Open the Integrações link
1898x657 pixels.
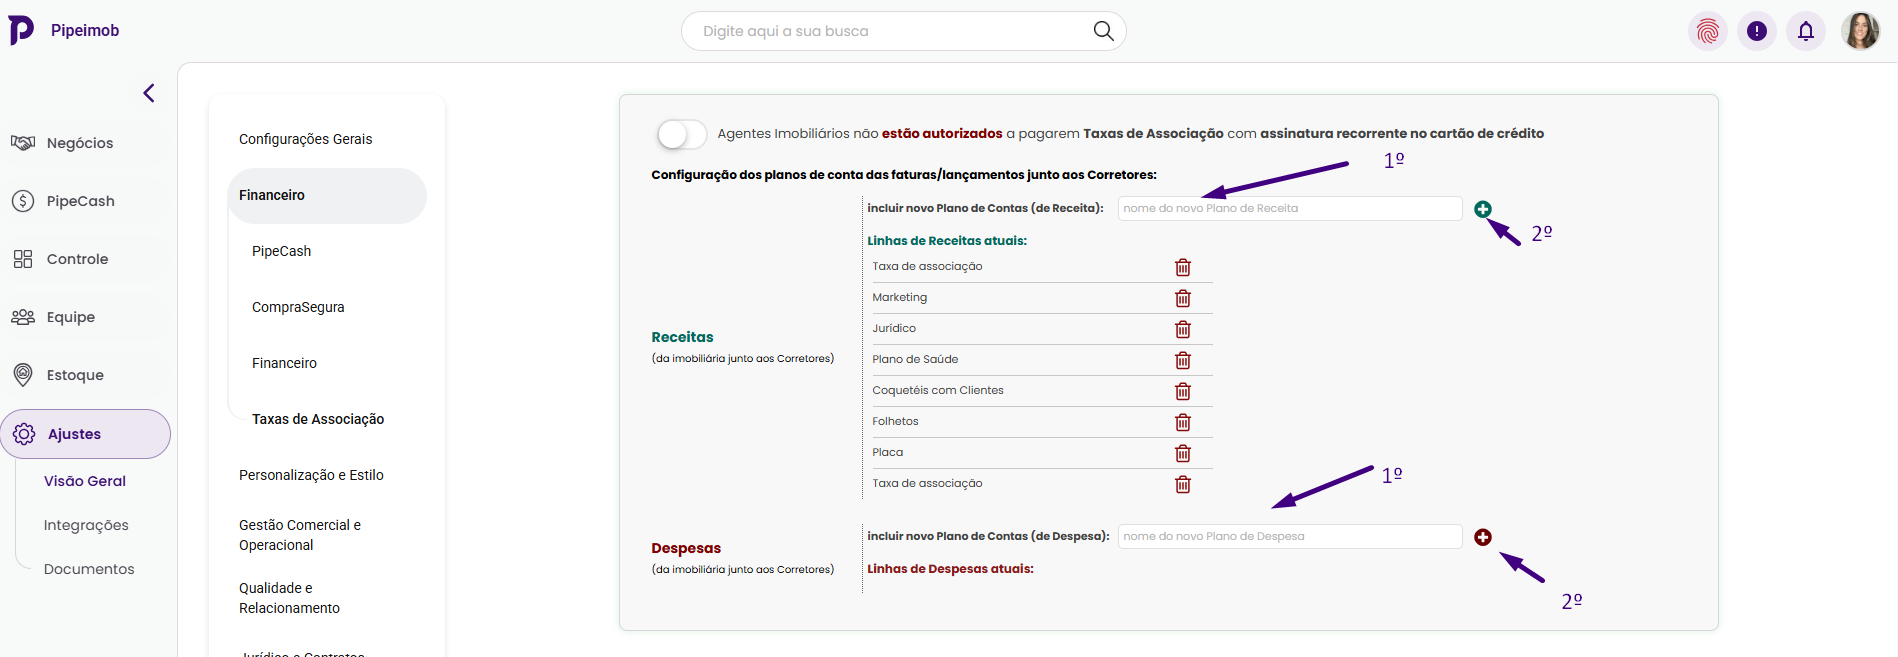point(86,525)
